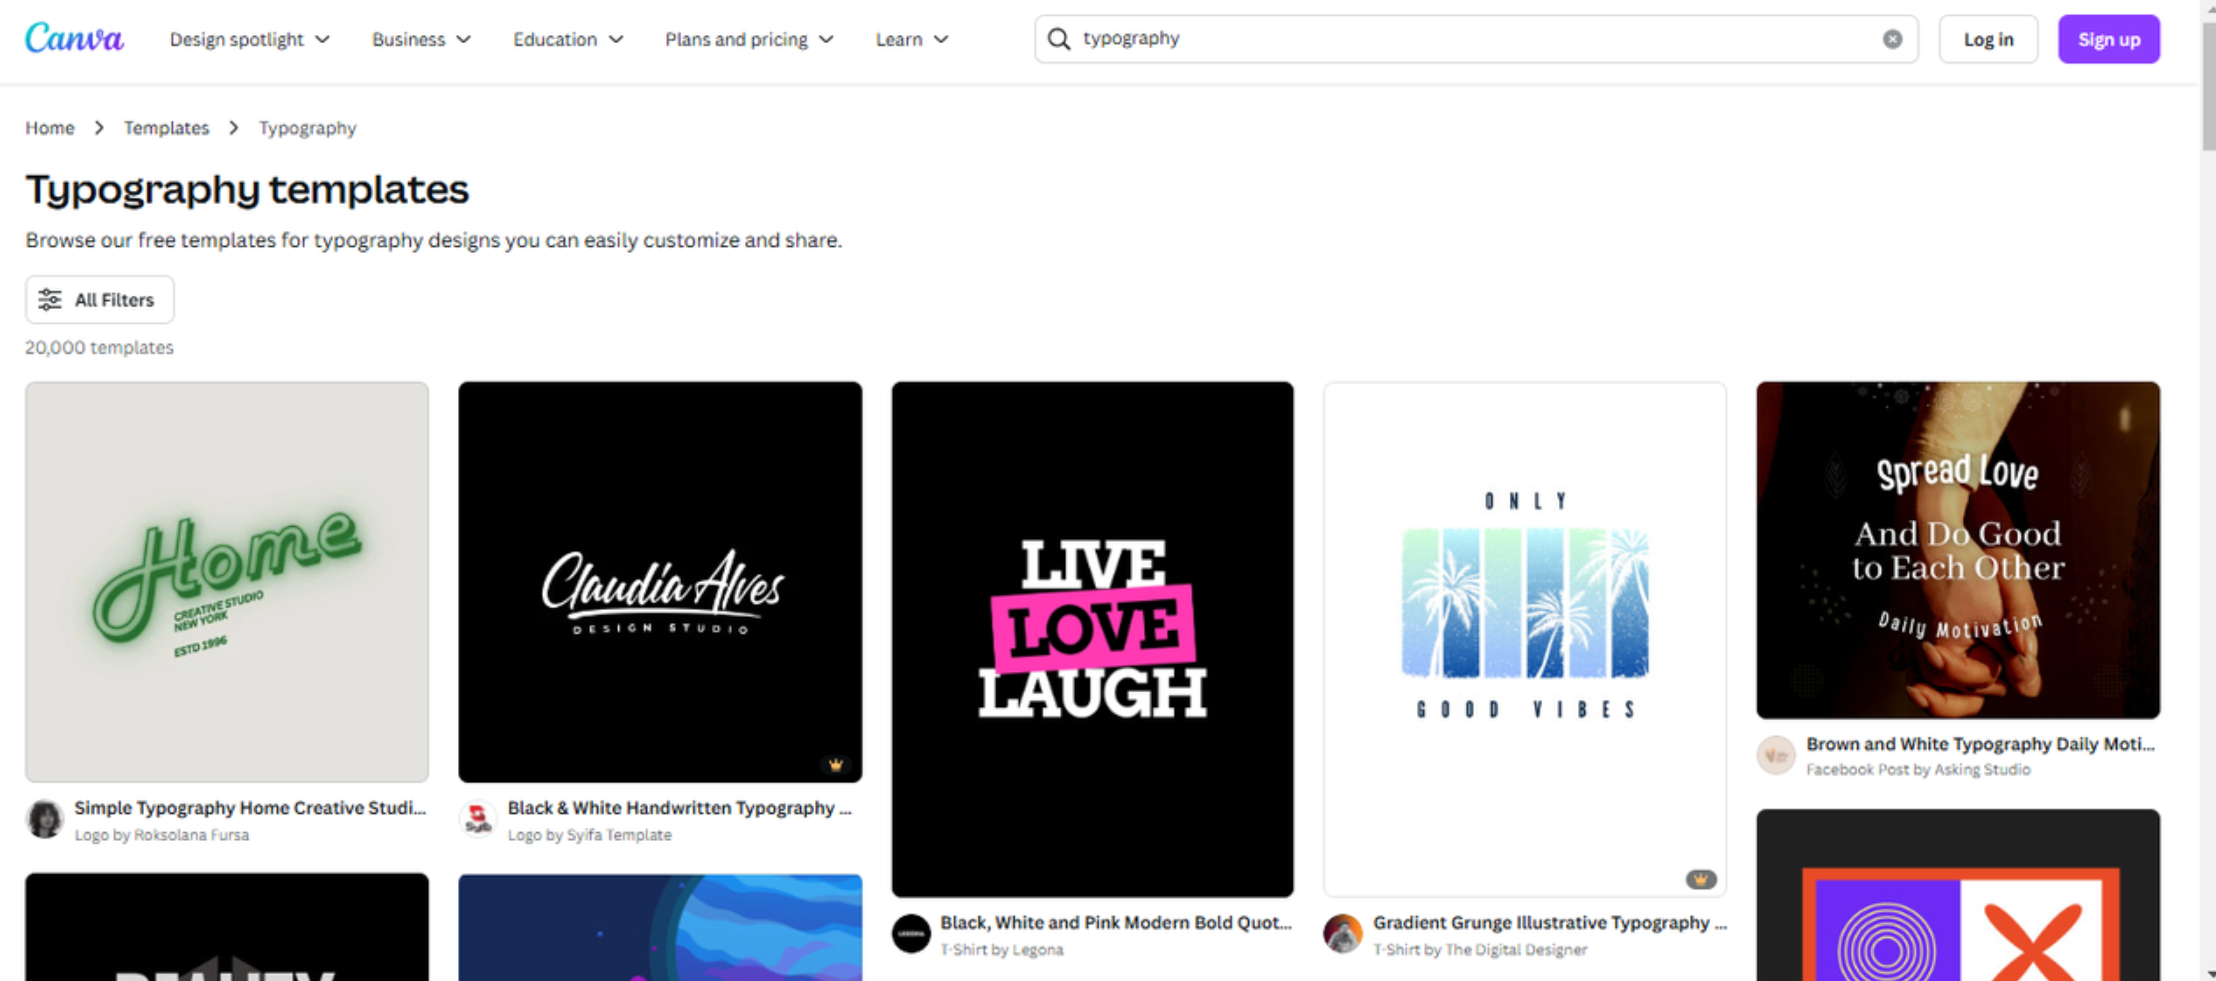Click the search magnifier icon
This screenshot has width=2216, height=981.
(1059, 39)
